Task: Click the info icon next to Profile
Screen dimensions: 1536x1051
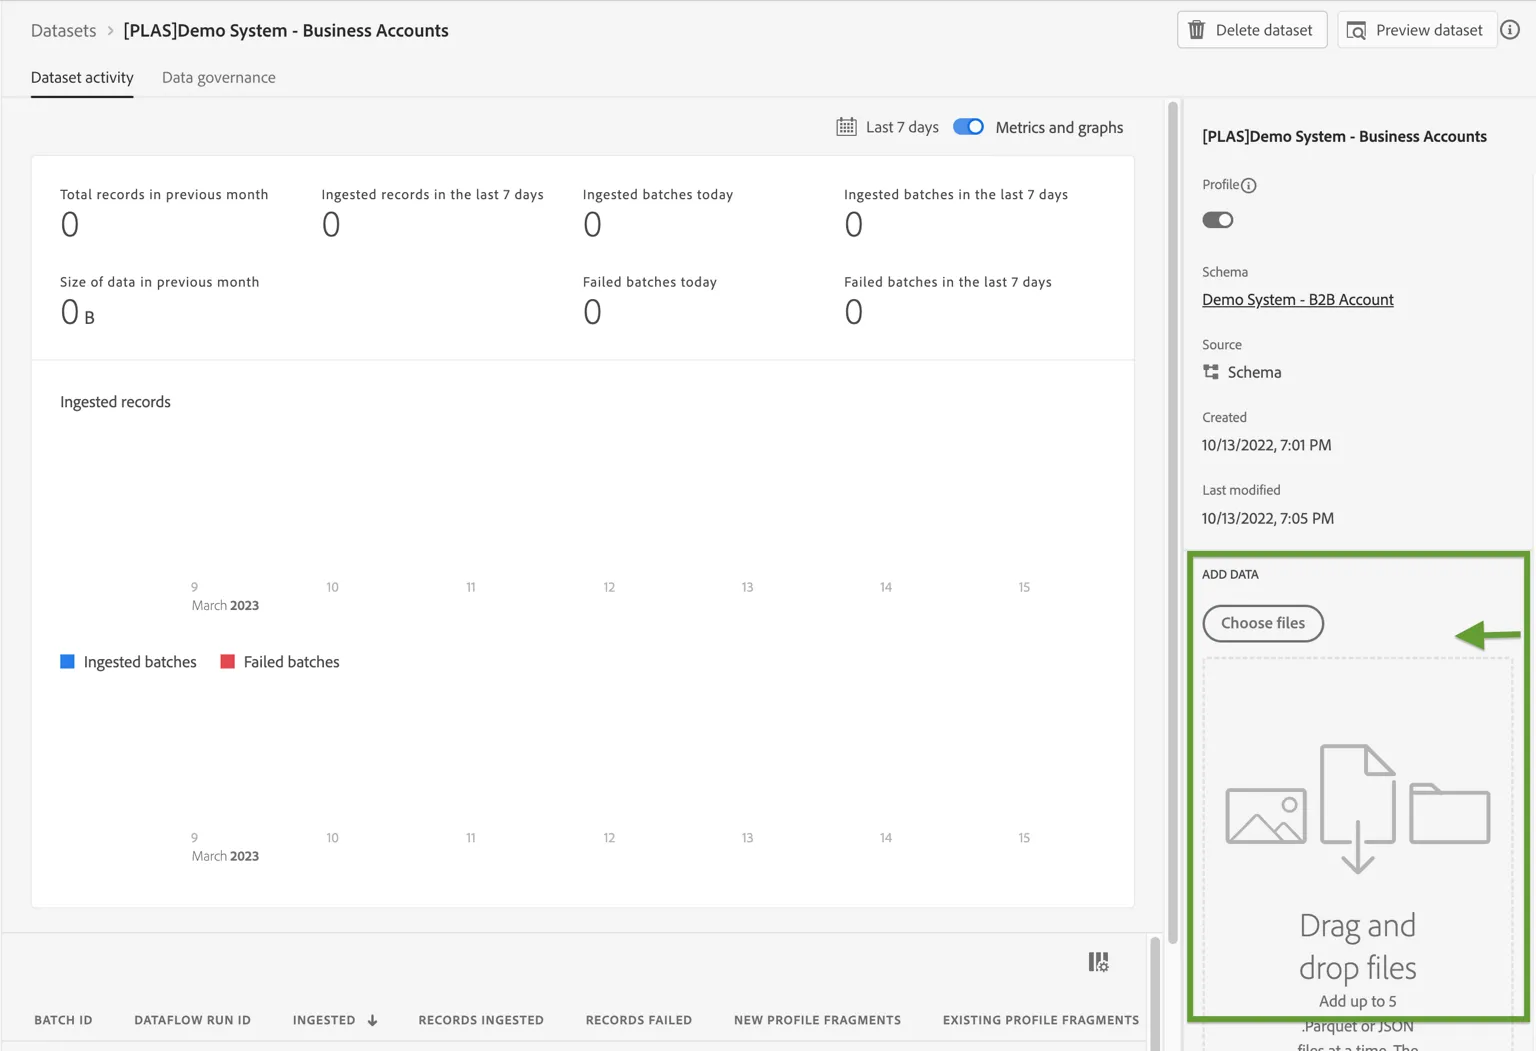Action: 1249,185
